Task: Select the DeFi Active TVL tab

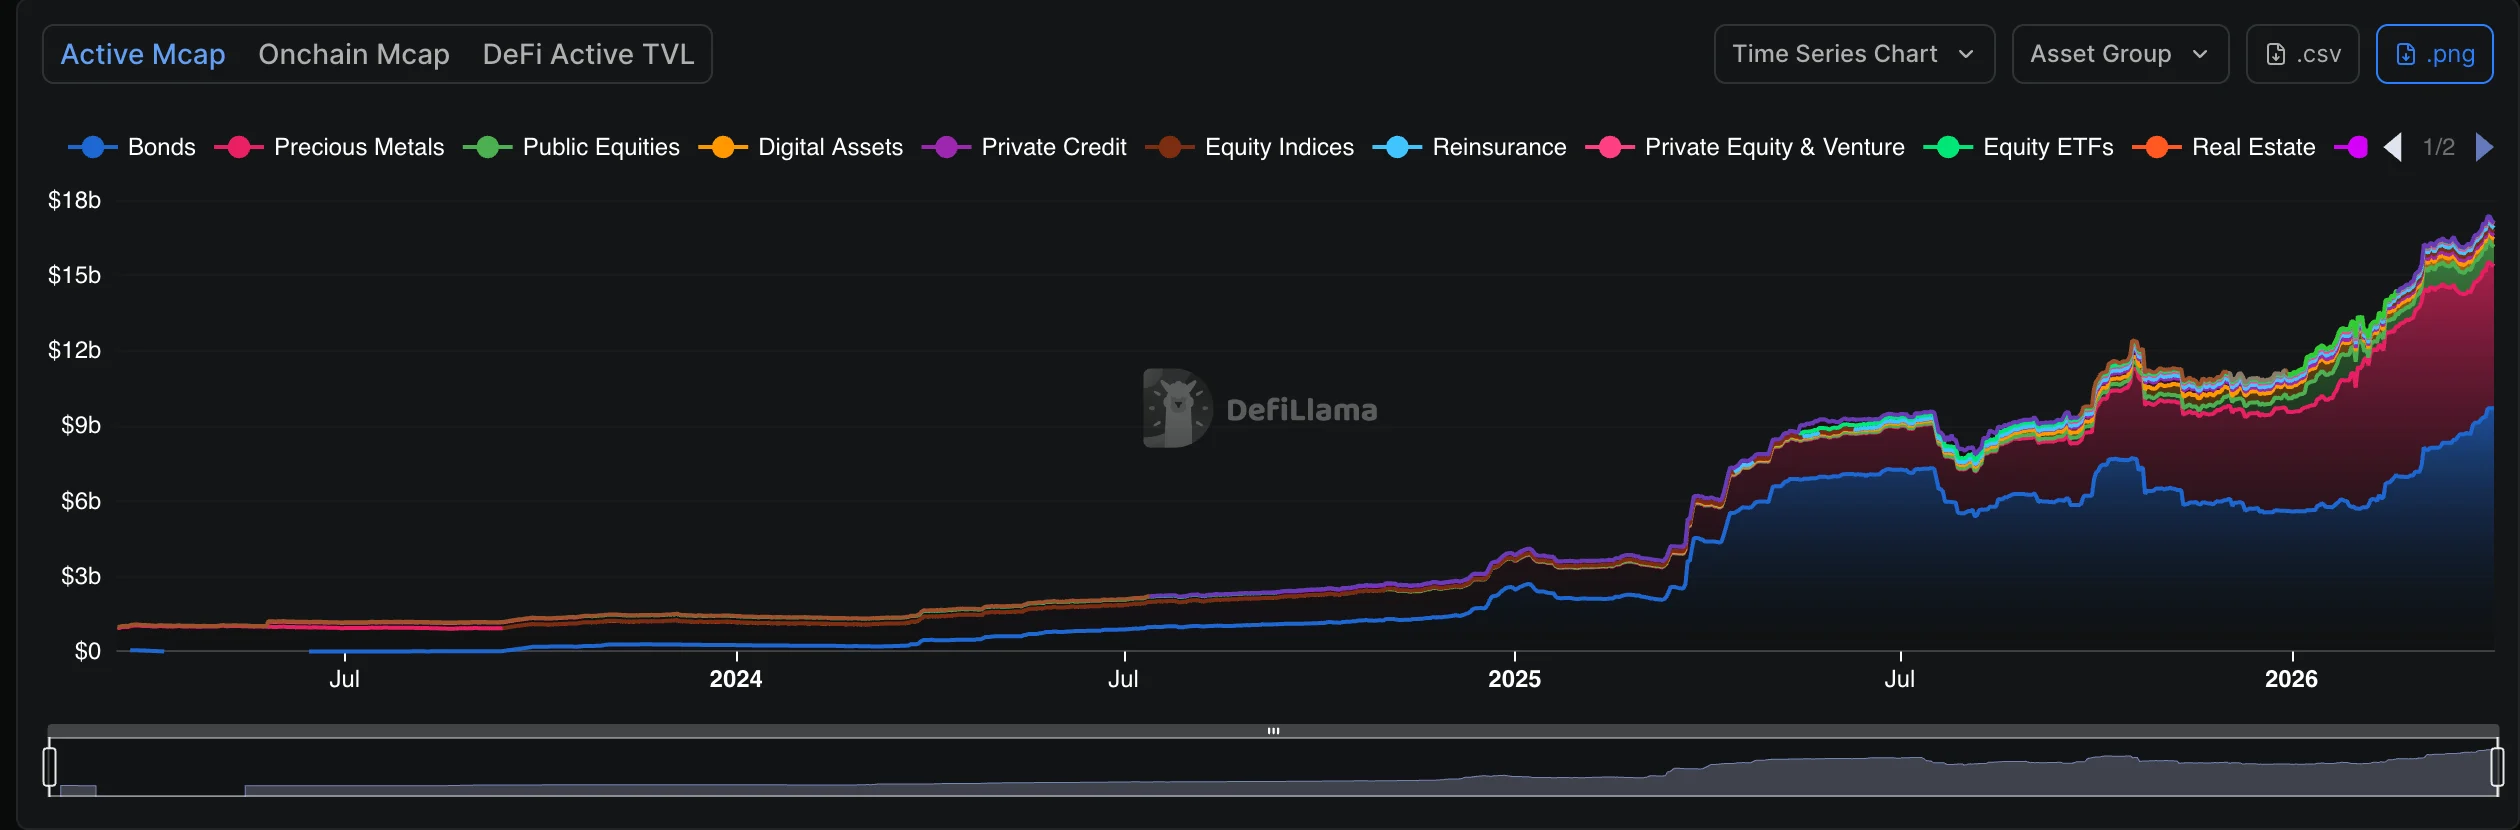Action: (x=588, y=54)
